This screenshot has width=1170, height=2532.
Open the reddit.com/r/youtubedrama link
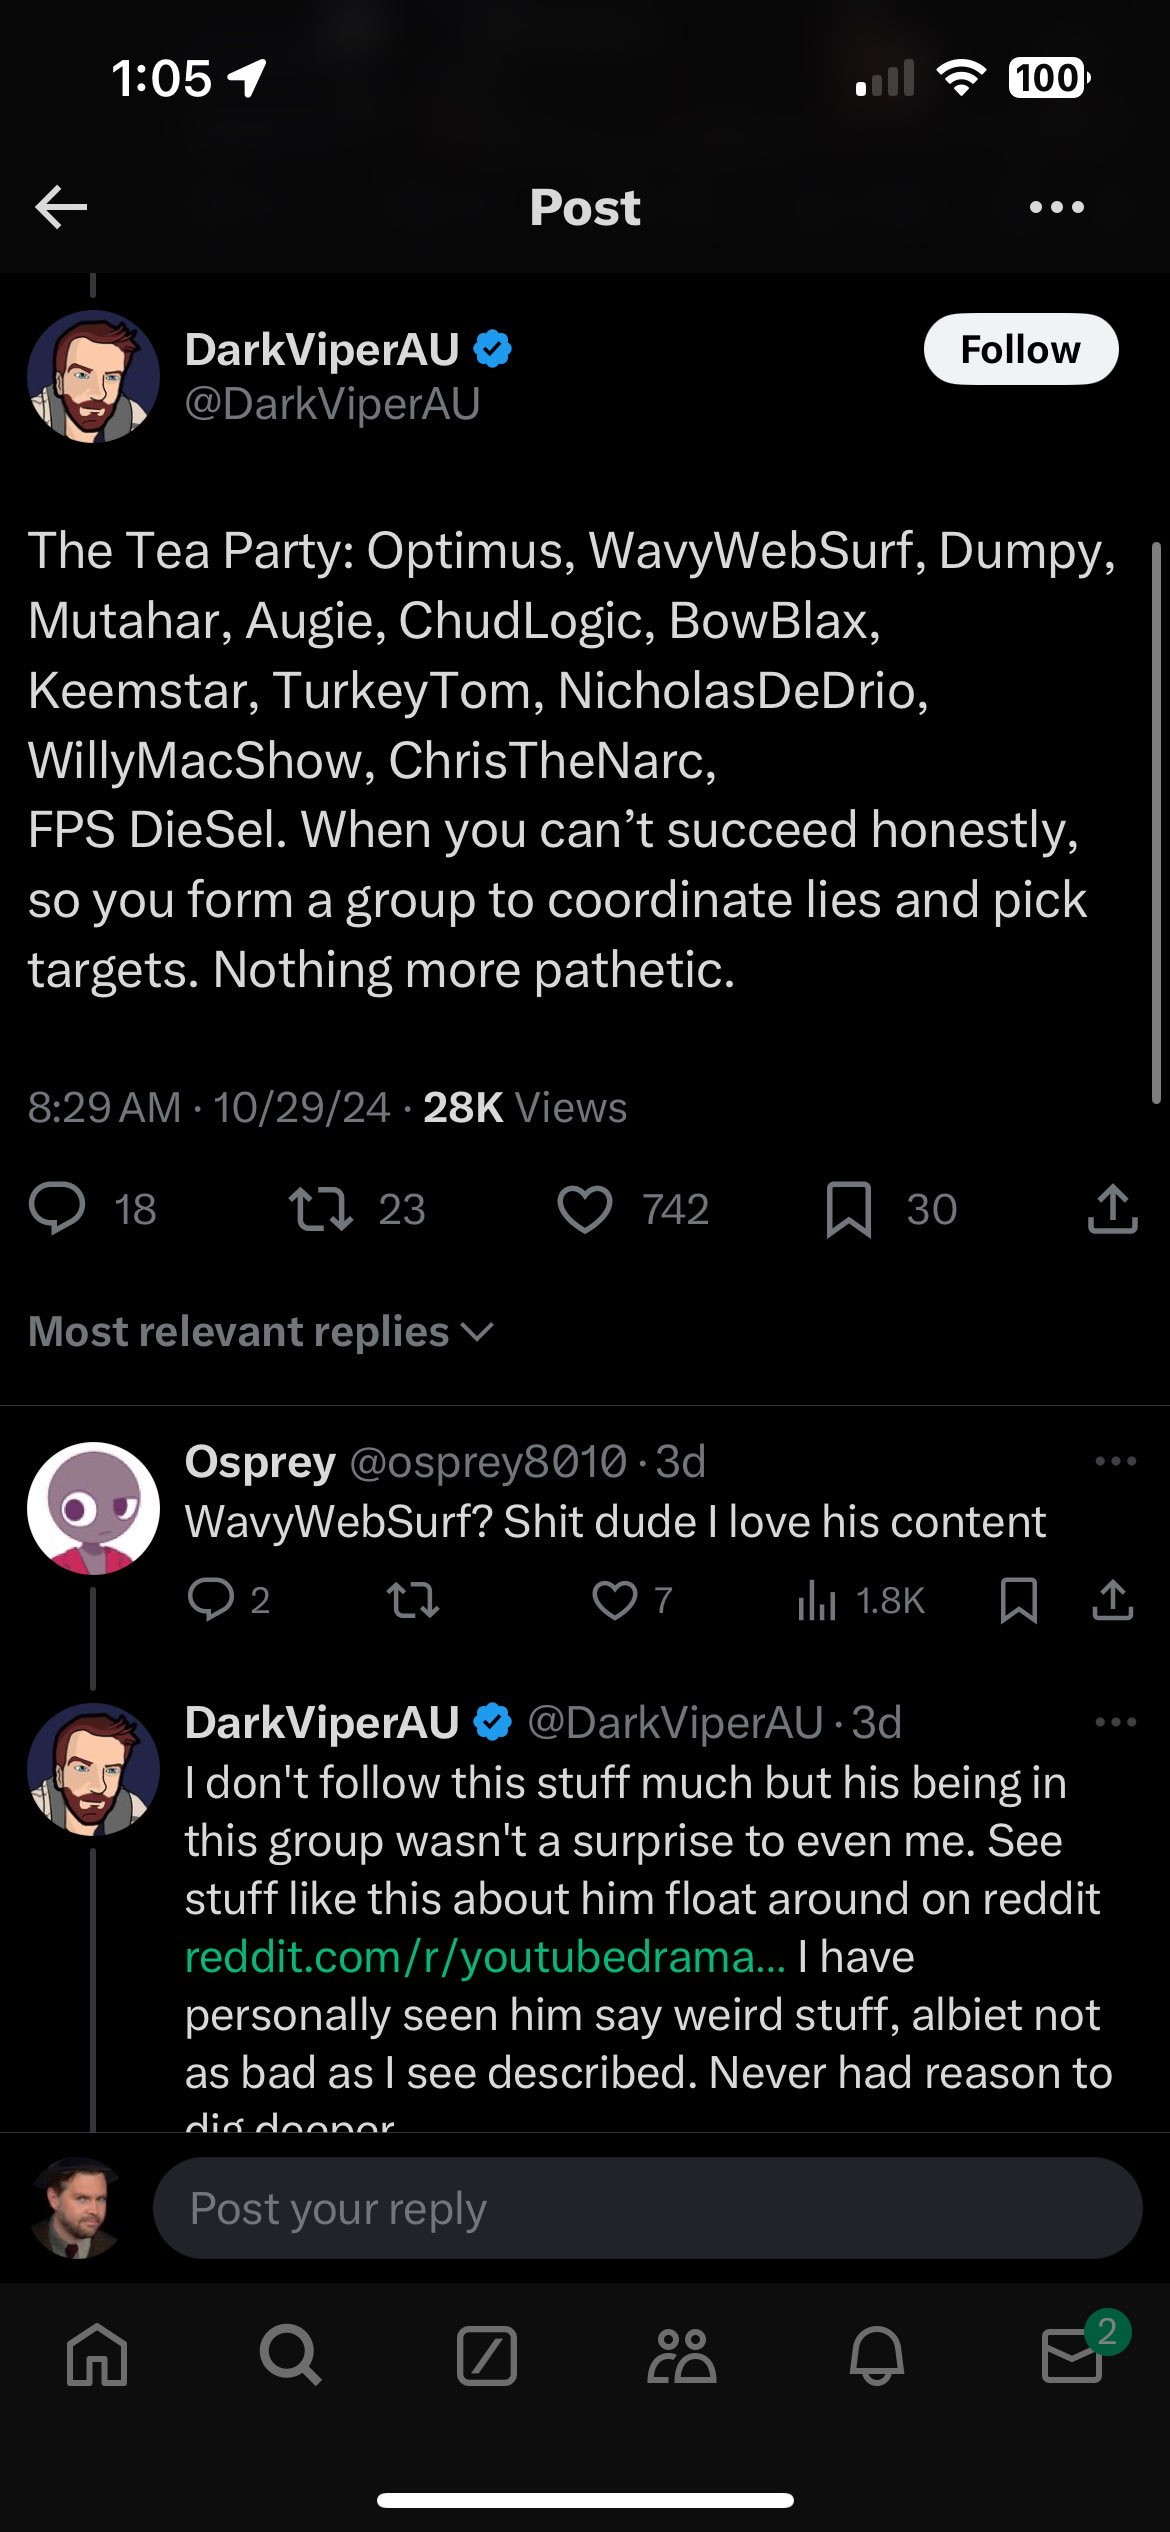(x=485, y=1957)
